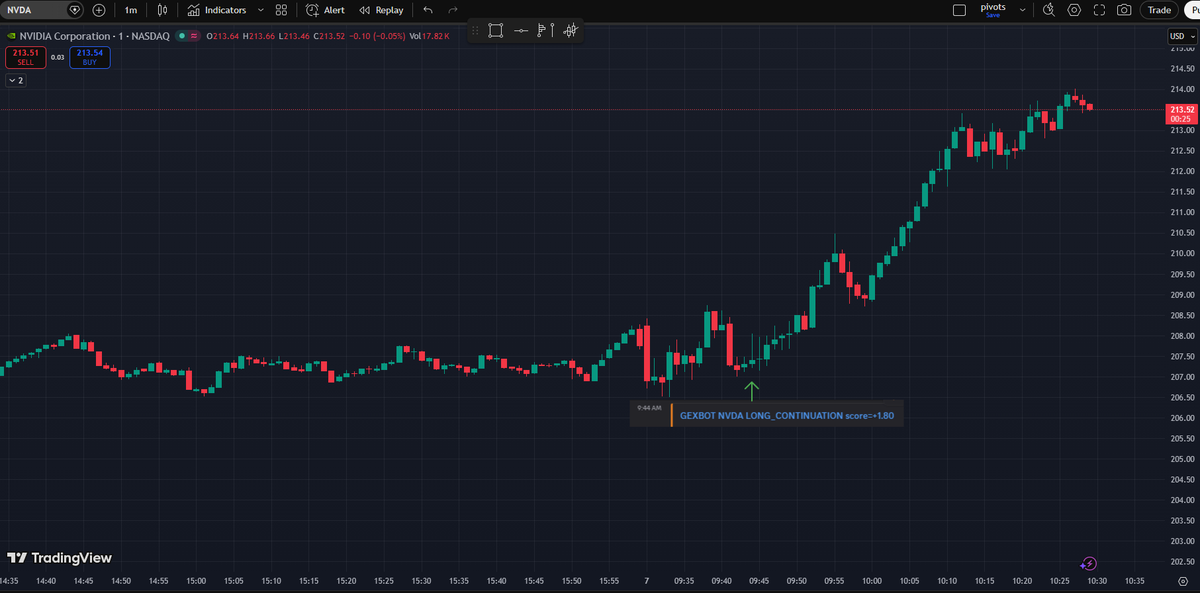Redo the last chart action

[453, 10]
